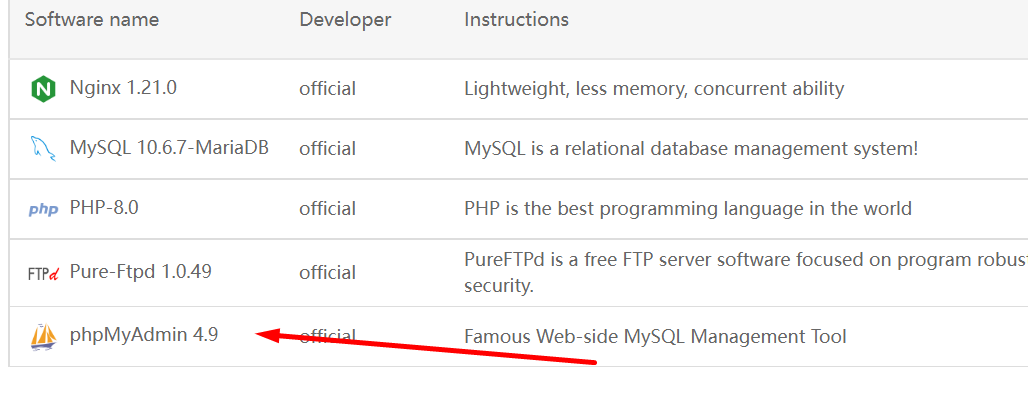Image resolution: width=1028 pixels, height=404 pixels.
Task: Click the Famous Web-side MySQL Management Tool text
Action: pos(655,337)
